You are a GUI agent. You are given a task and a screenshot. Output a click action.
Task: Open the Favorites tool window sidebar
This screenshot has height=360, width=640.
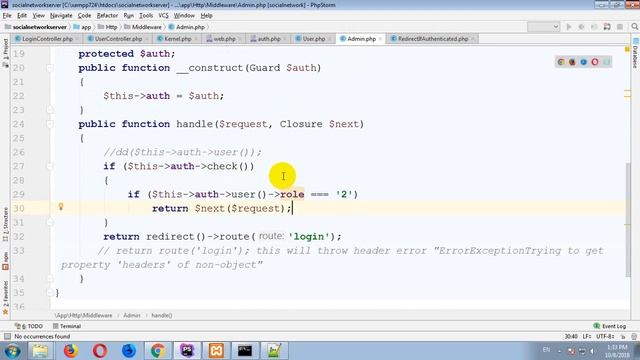click(x=5, y=298)
